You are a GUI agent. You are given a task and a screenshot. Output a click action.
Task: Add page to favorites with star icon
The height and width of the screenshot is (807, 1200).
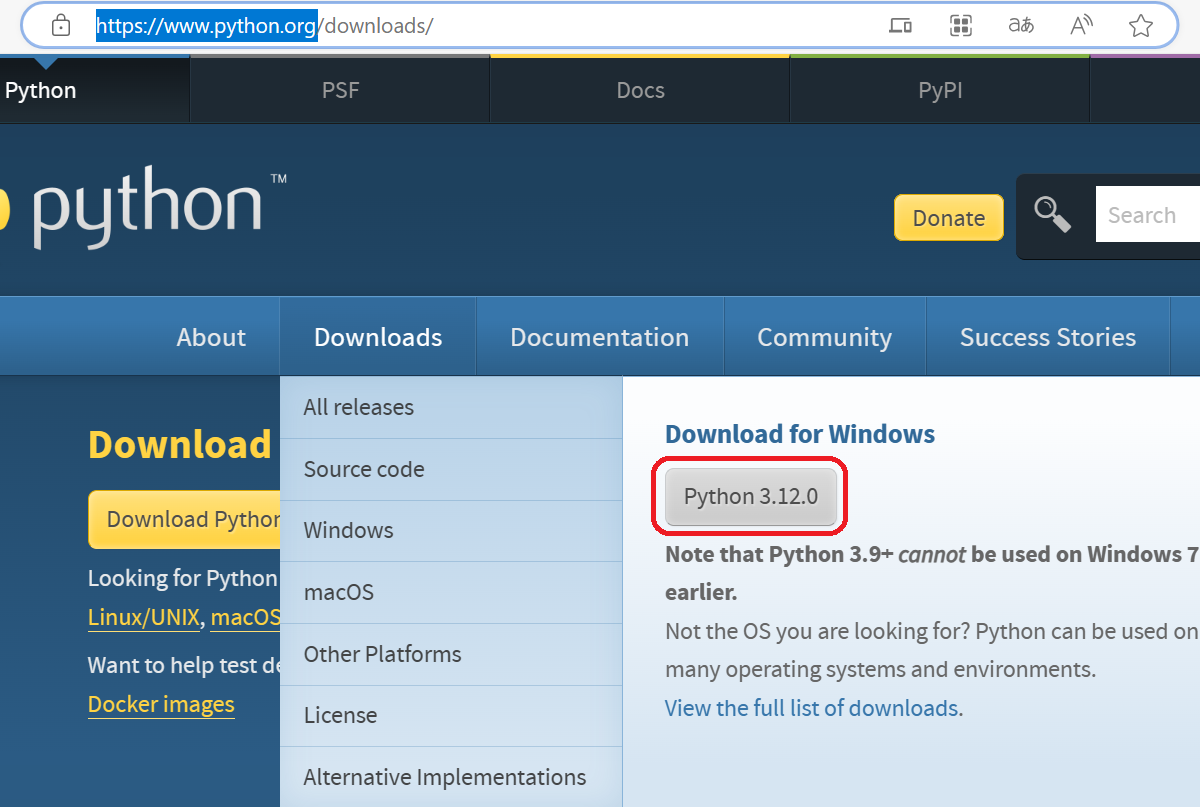[1141, 26]
